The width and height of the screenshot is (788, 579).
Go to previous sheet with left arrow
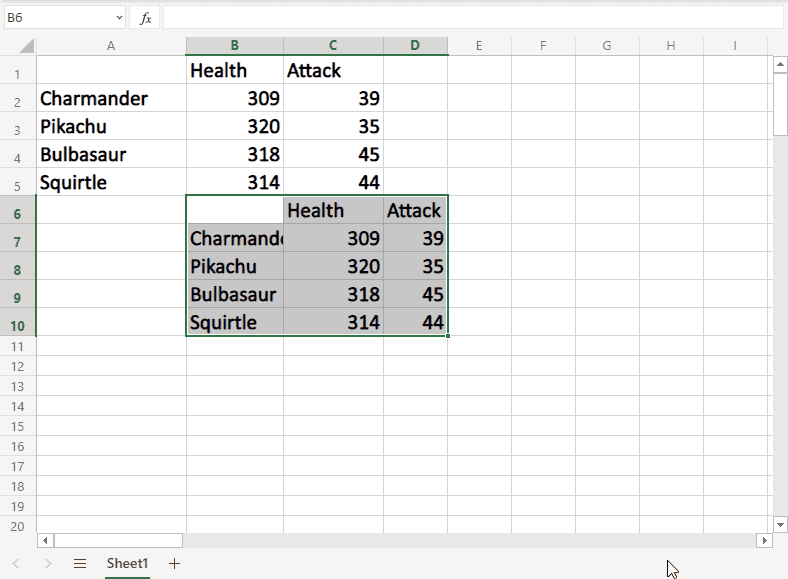tap(16, 564)
